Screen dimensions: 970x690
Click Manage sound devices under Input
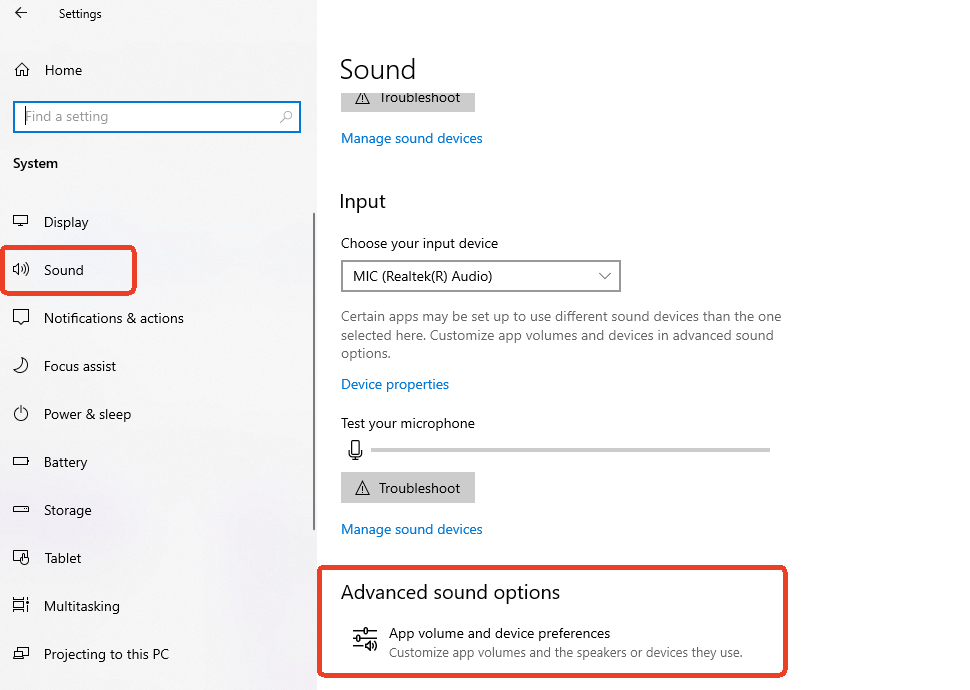411,528
